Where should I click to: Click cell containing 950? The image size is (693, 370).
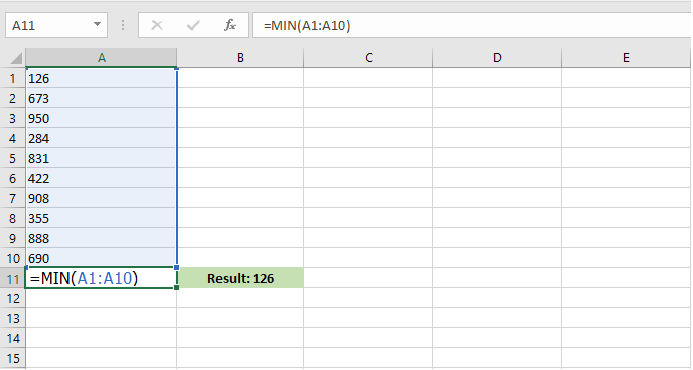[x=101, y=118]
